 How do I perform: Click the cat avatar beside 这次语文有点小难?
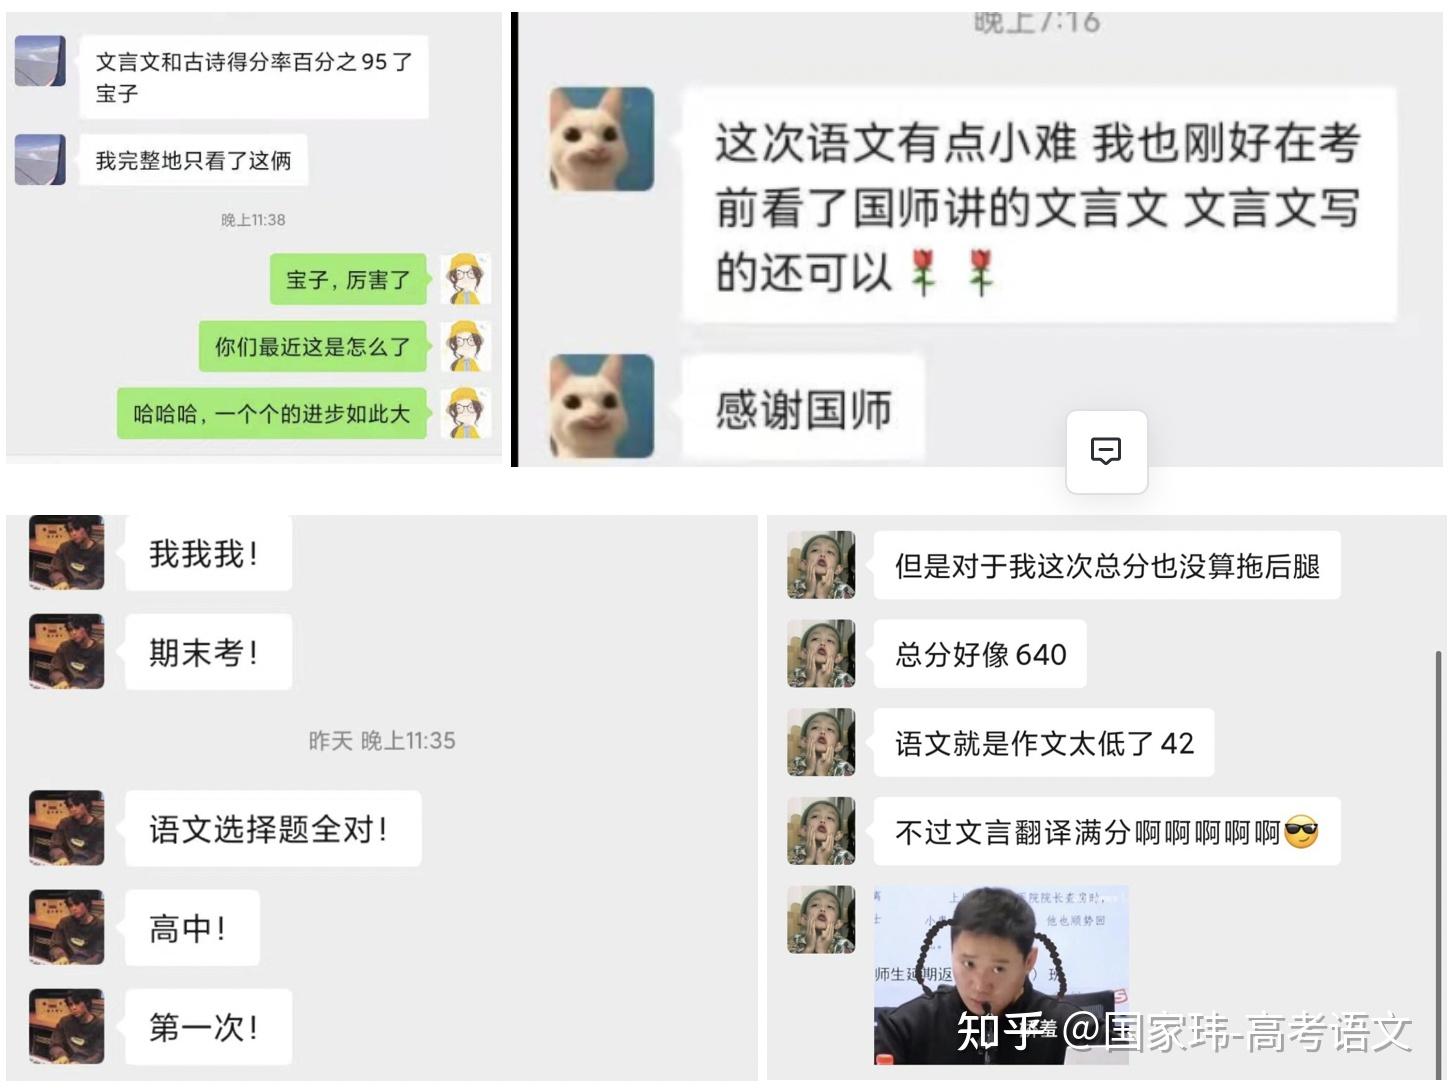602,139
